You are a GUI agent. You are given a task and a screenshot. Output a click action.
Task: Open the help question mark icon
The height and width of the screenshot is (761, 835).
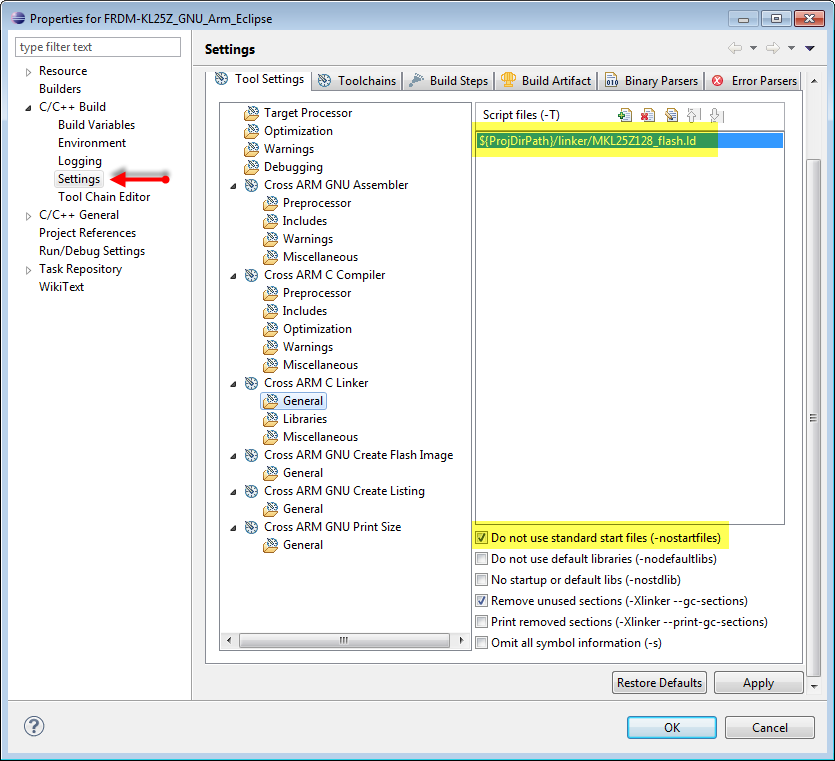[x=33, y=727]
